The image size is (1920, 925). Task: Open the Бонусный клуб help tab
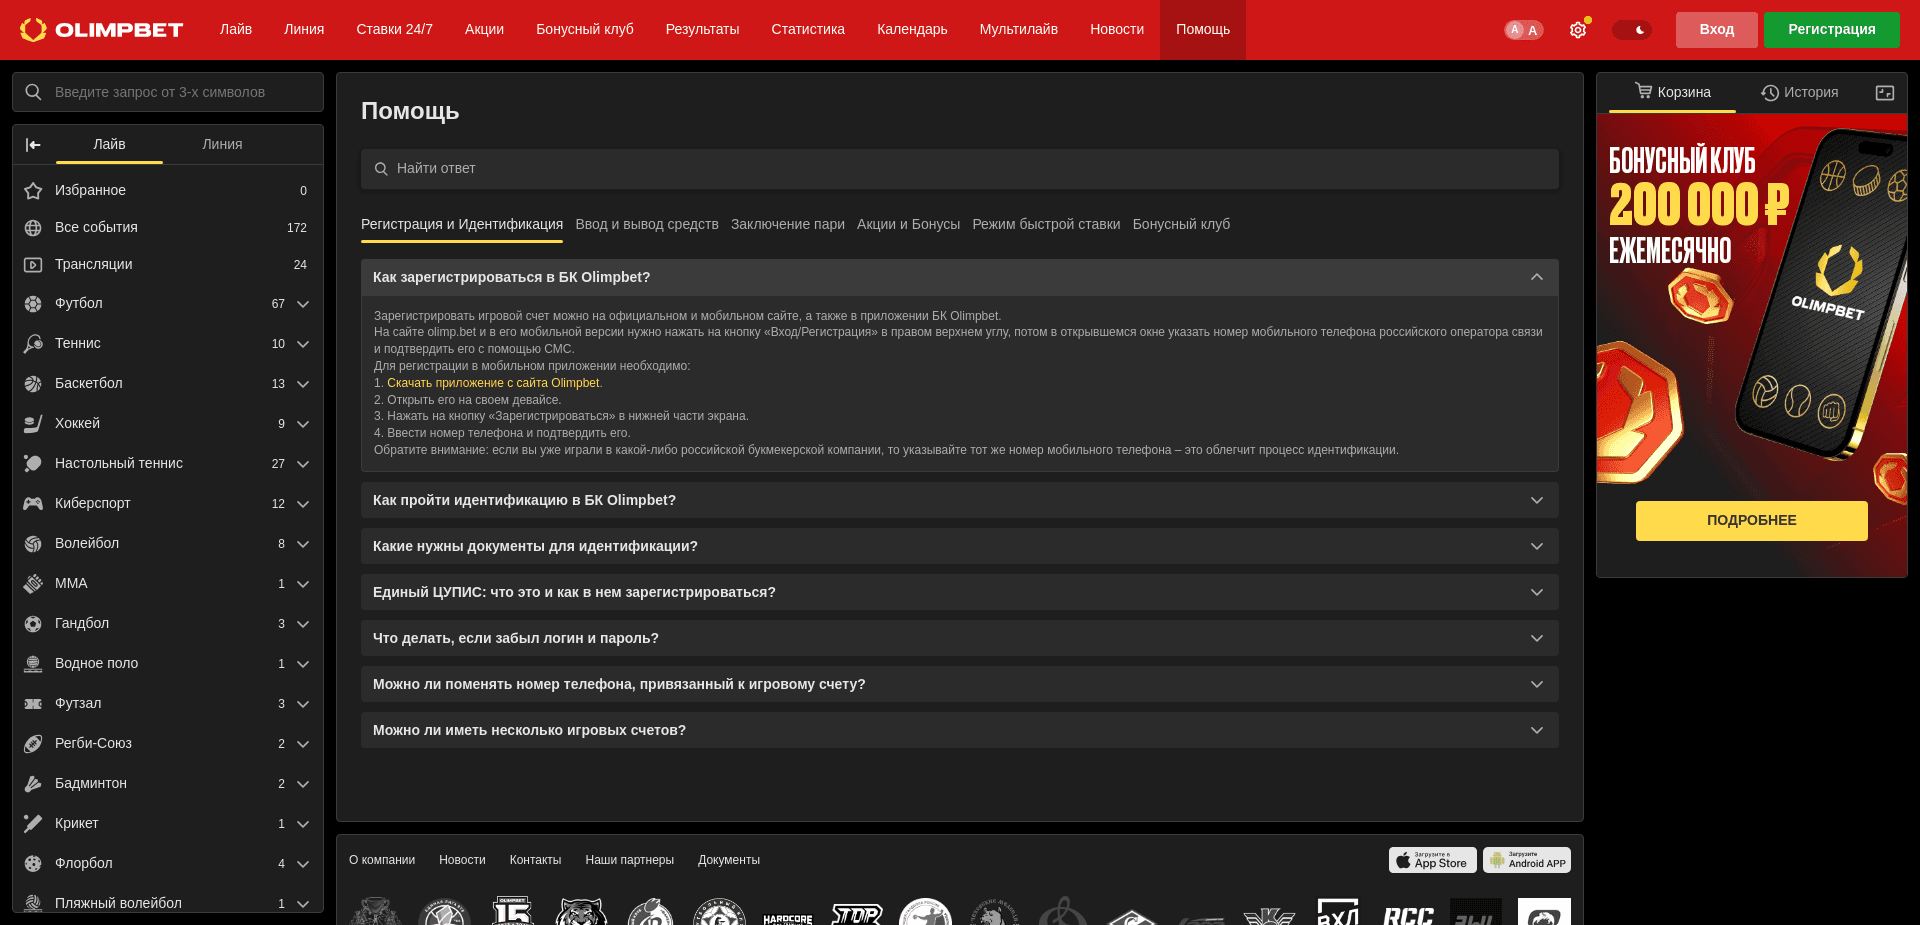[1181, 225]
